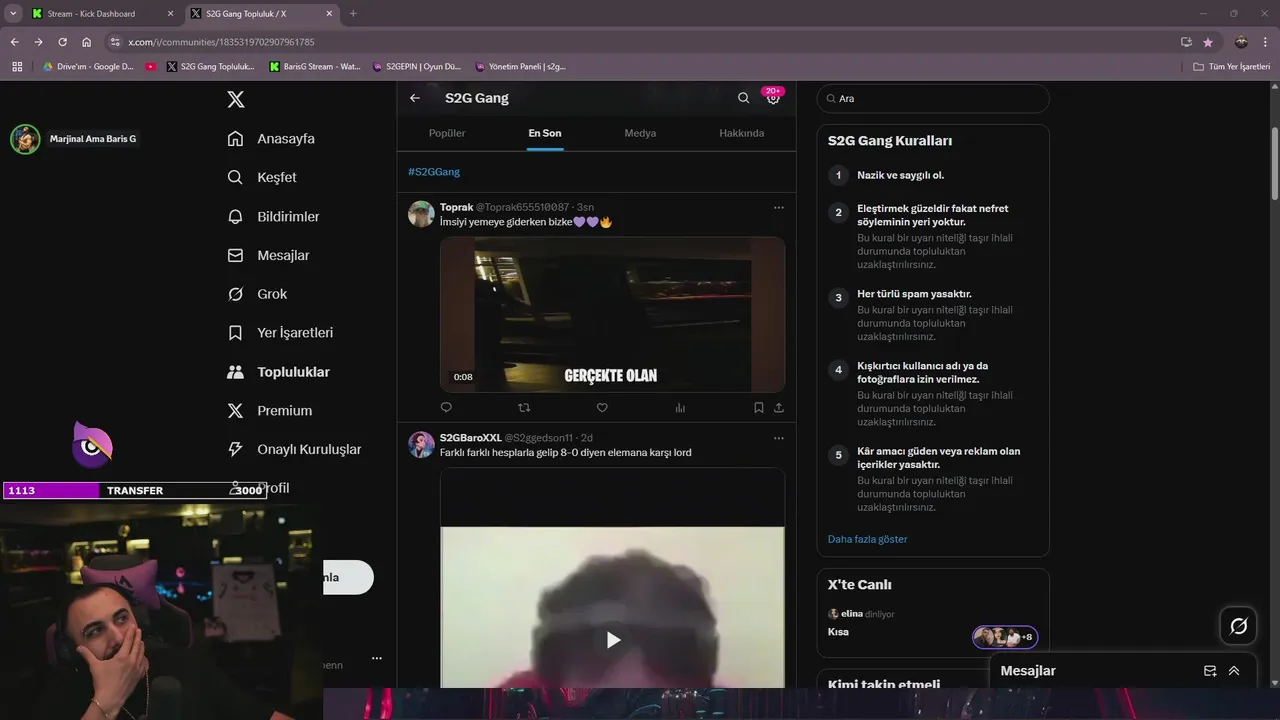Image resolution: width=1280 pixels, height=720 pixels.
Task: Open Yer İşaretleri bookmarks
Action: pyautogui.click(x=280, y=333)
